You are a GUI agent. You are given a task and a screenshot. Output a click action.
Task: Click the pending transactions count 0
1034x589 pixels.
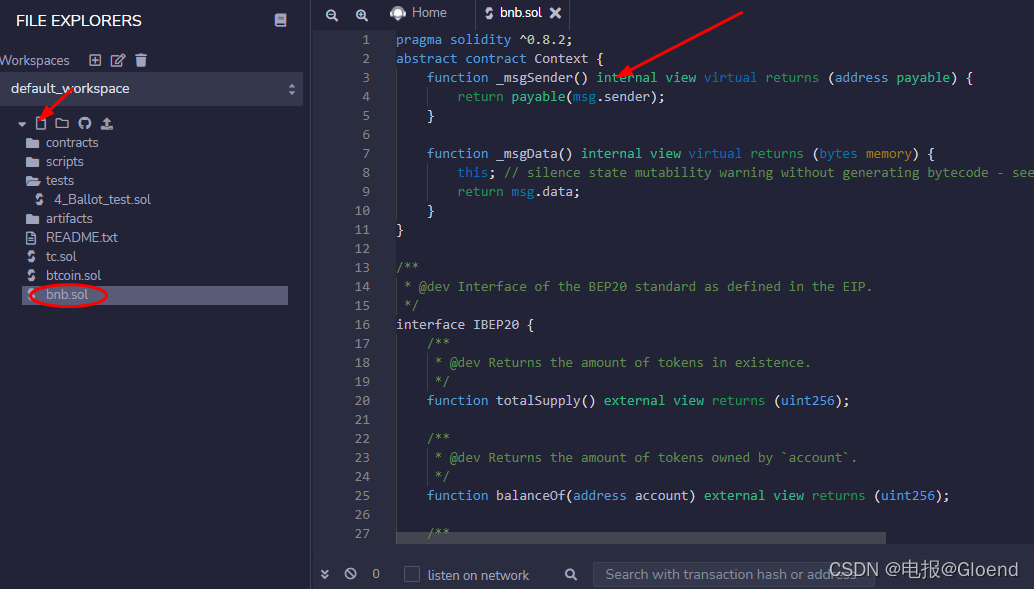tap(376, 574)
